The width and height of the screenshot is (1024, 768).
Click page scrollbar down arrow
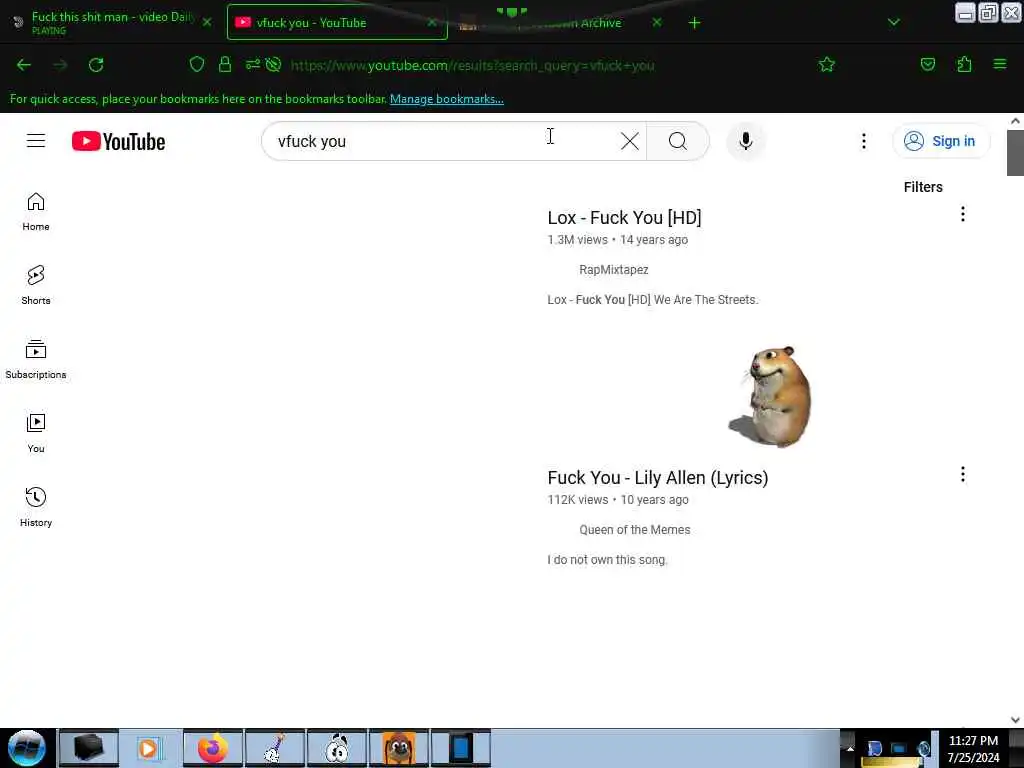pos(1015,720)
